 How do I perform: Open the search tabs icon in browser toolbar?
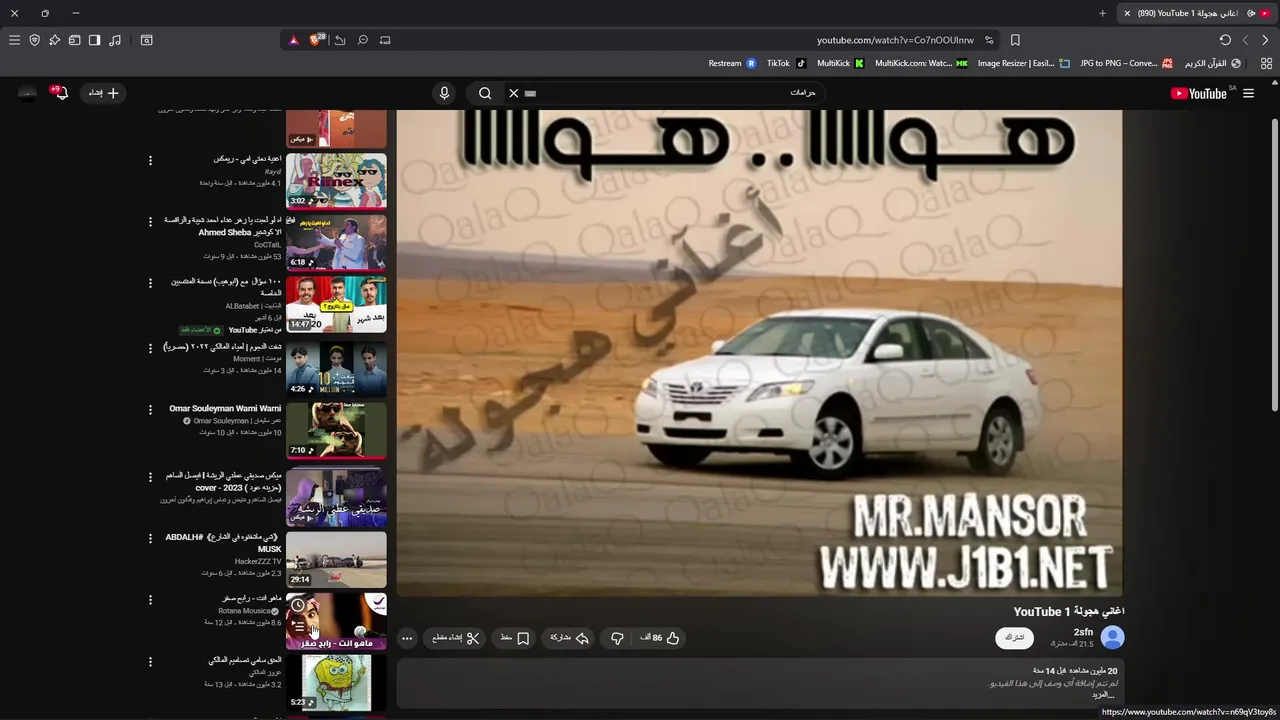[146, 40]
